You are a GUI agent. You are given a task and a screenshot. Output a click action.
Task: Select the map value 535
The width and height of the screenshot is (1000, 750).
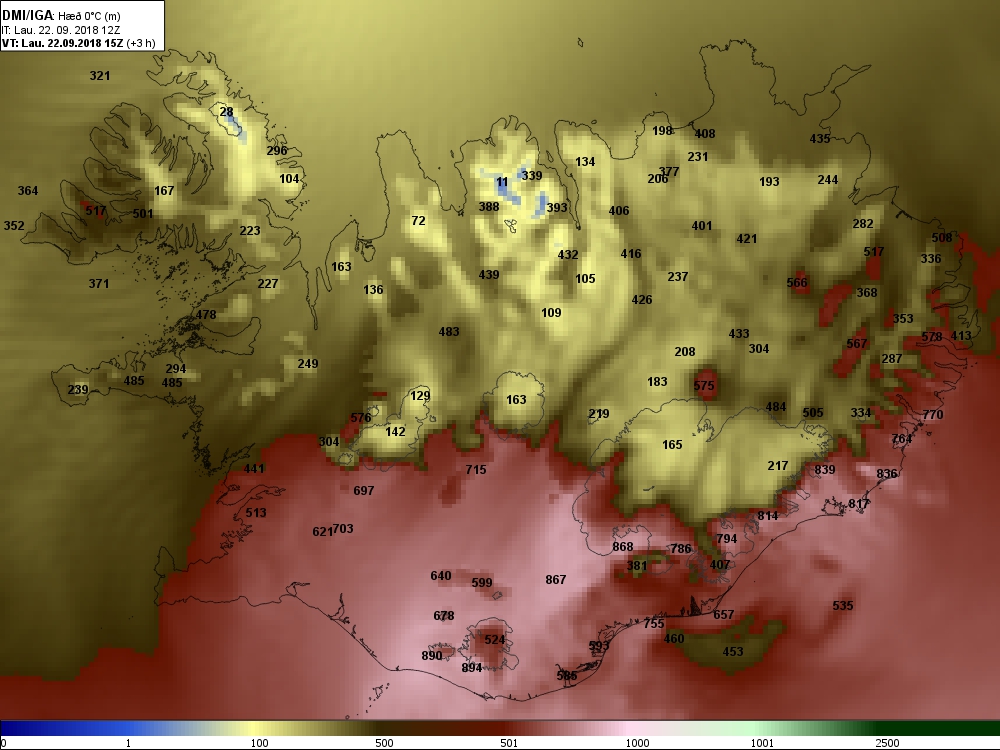pyautogui.click(x=843, y=606)
